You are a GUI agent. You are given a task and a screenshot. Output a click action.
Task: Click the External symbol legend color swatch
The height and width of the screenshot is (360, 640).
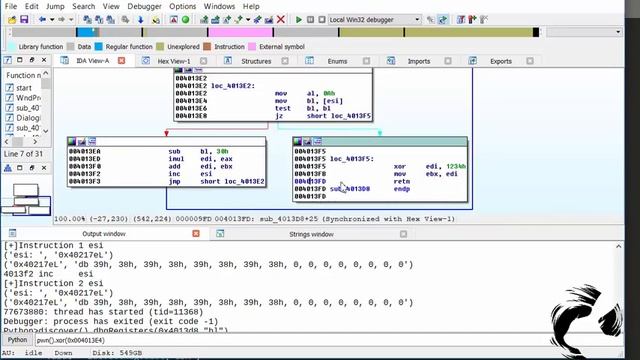252,47
